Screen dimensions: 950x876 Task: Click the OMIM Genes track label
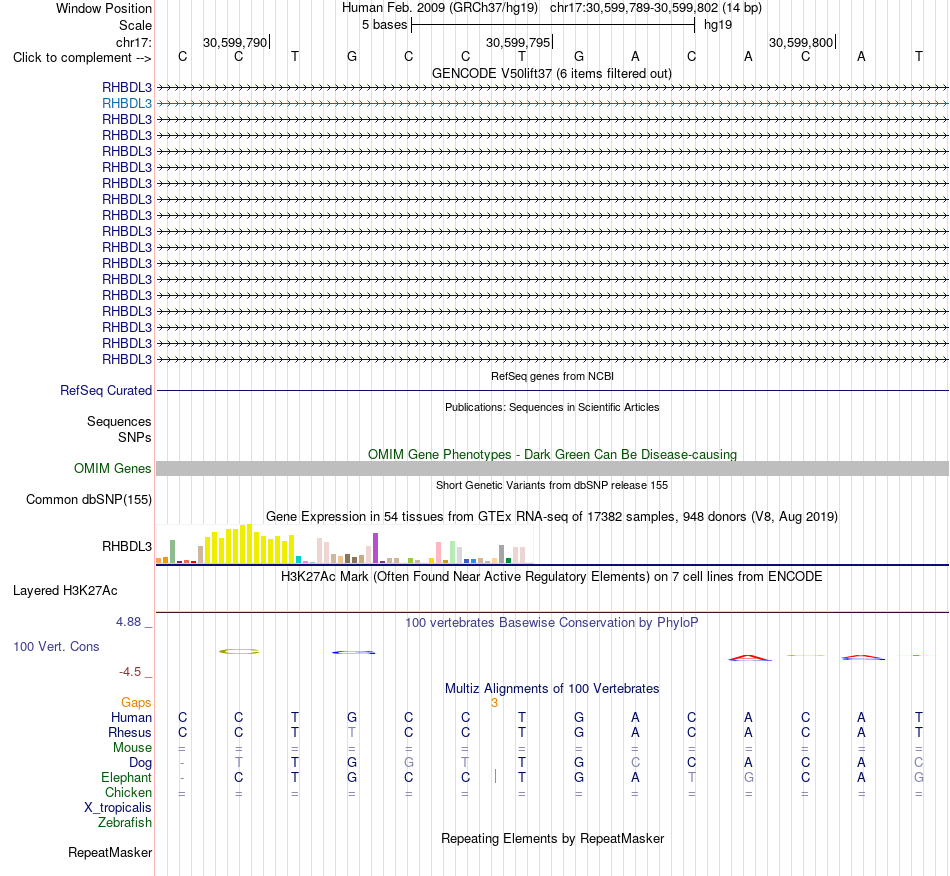coord(112,469)
